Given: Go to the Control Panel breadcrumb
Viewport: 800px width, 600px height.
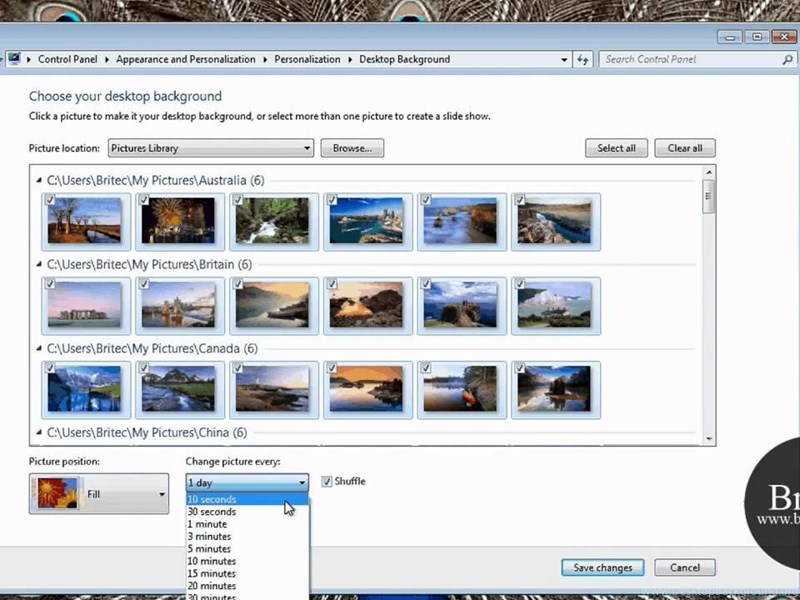Looking at the screenshot, I should 67,60.
